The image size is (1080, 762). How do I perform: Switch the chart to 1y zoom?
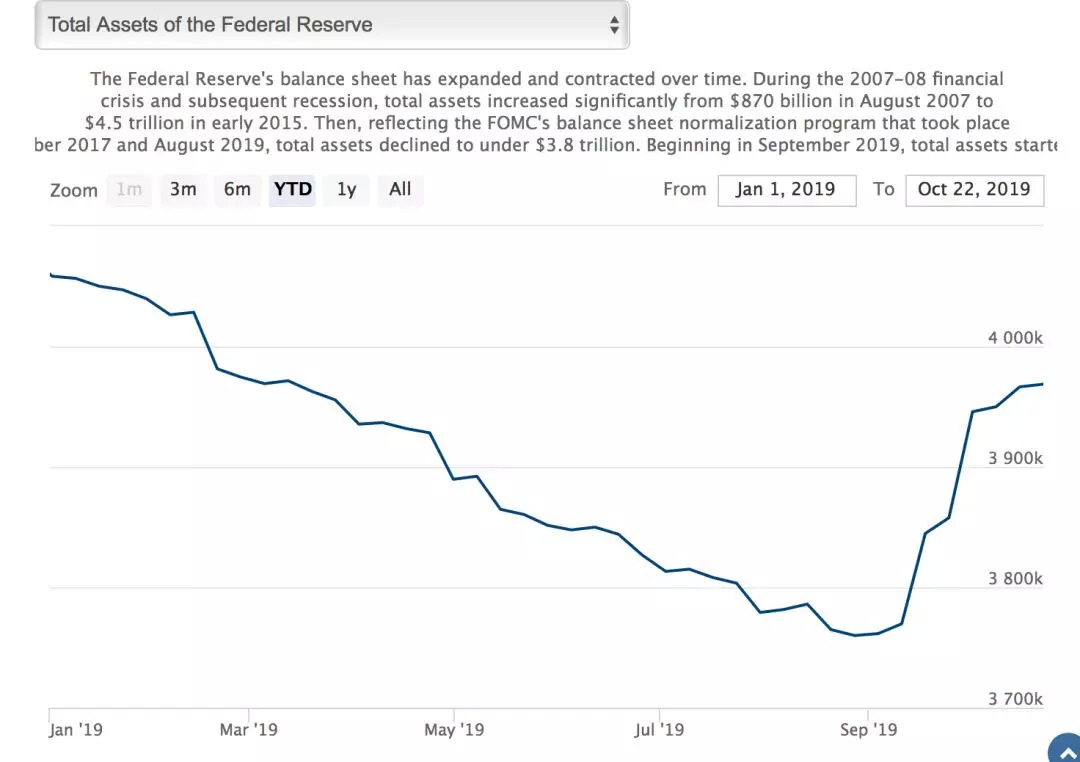click(346, 189)
